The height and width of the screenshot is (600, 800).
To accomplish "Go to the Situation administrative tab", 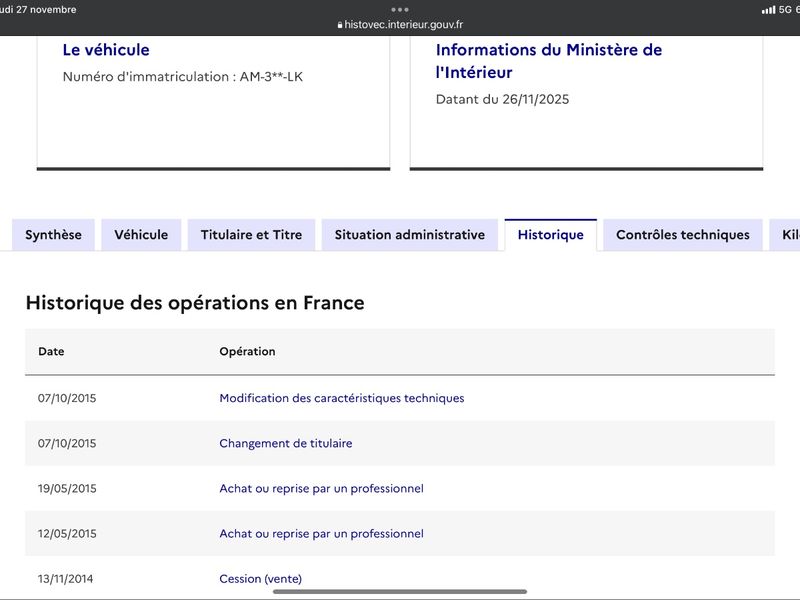I will (x=409, y=235).
